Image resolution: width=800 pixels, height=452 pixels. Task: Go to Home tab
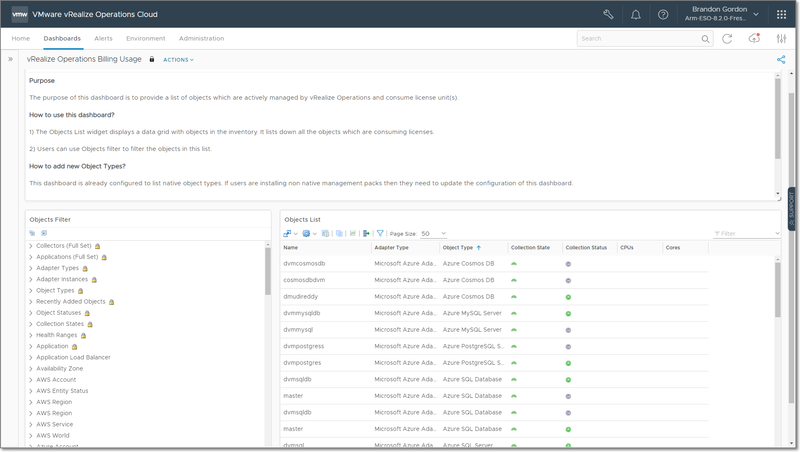[x=21, y=38]
